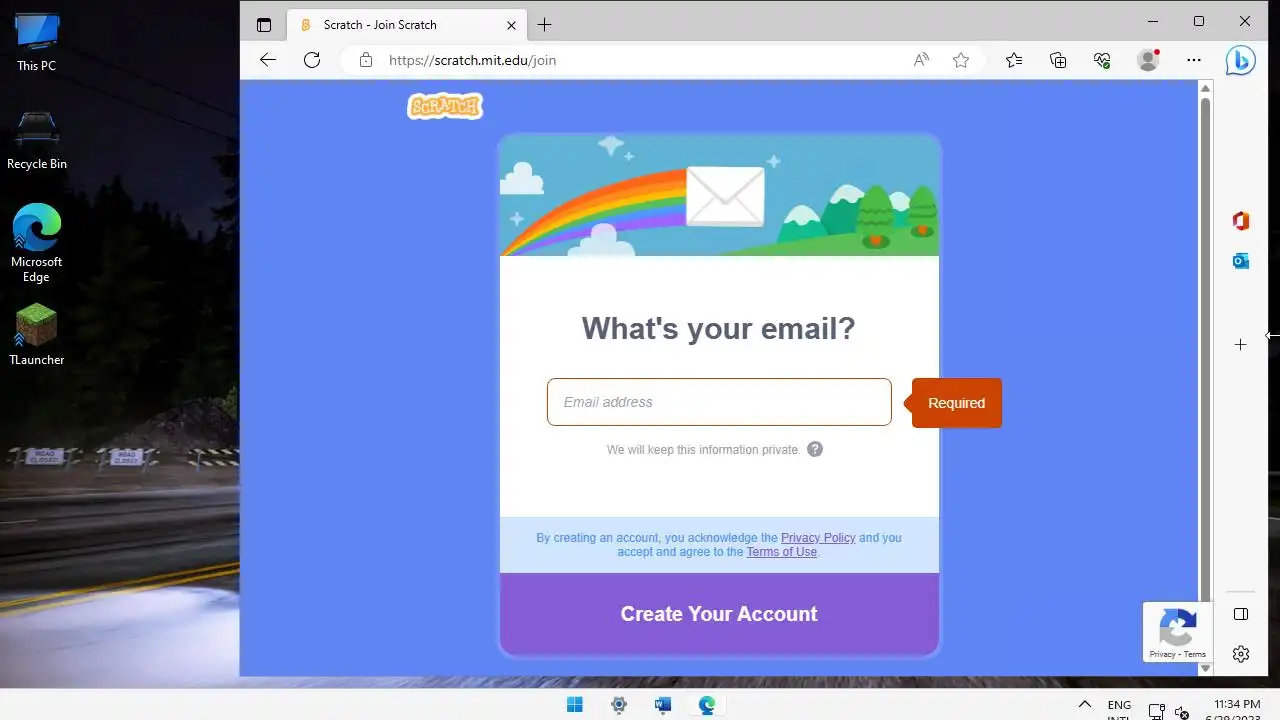Add this page to favorites star

coord(961,60)
